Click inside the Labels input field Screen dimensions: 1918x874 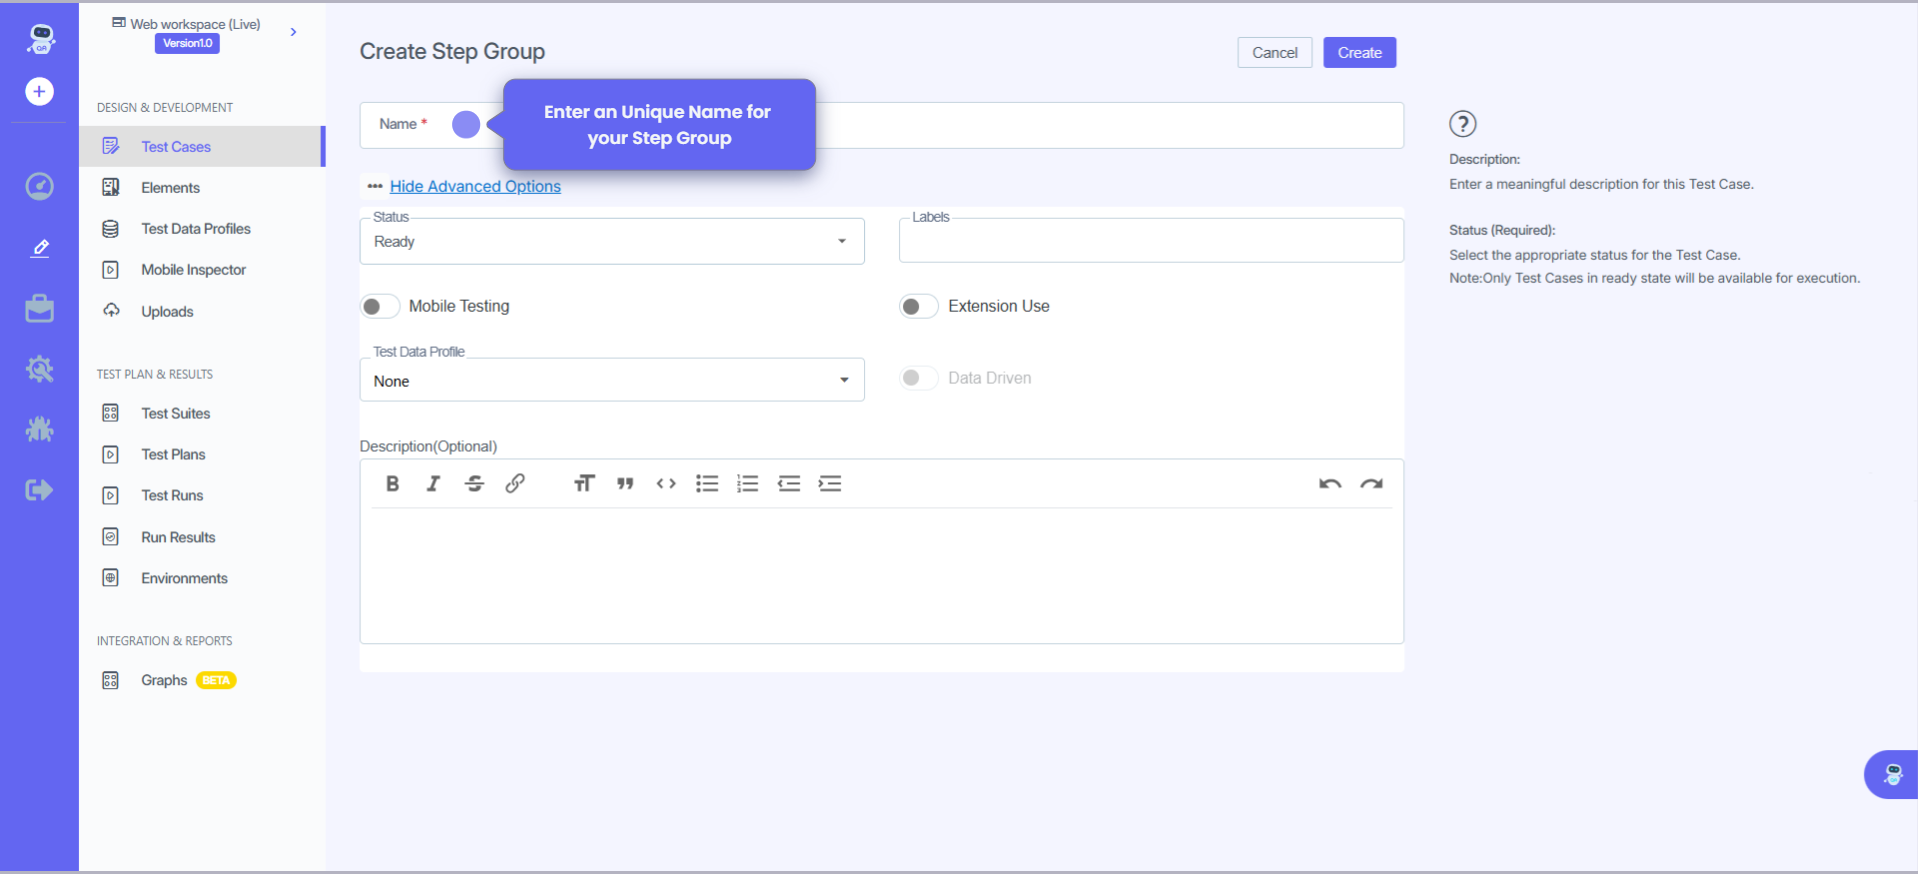point(1150,242)
